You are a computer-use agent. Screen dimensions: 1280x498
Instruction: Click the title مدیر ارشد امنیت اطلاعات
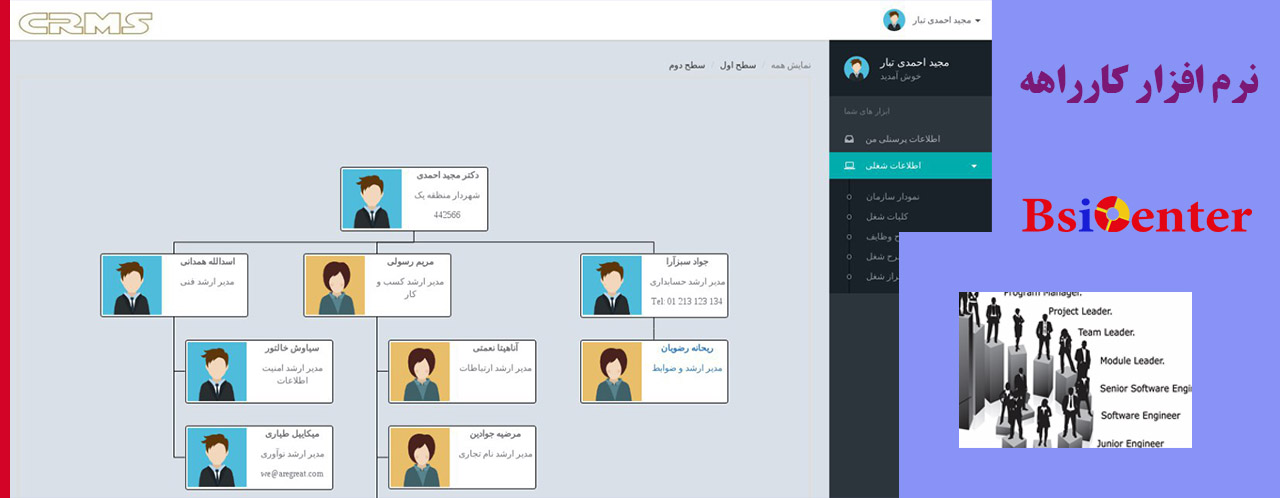click(292, 374)
